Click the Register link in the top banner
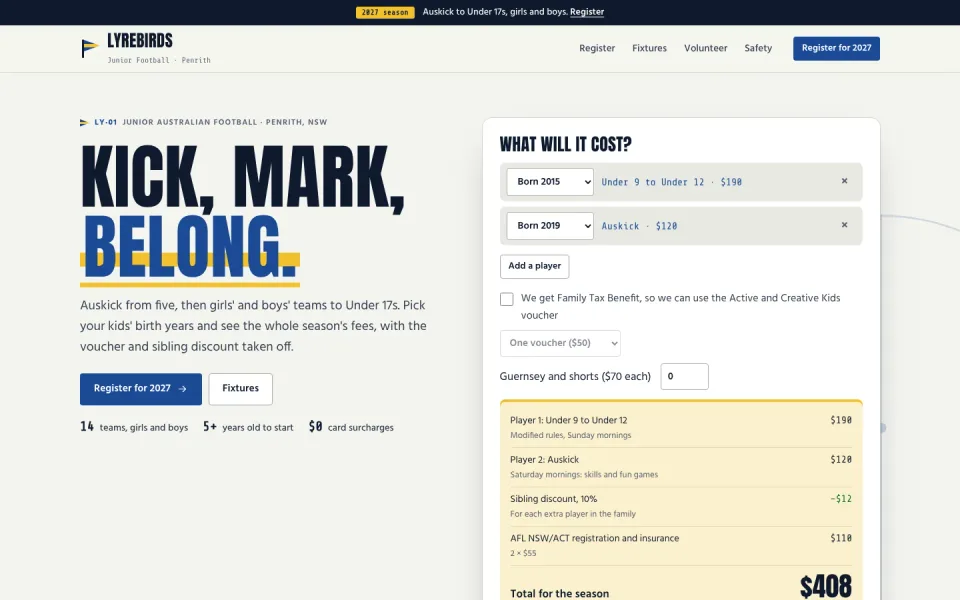The height and width of the screenshot is (600, 960). pyautogui.click(x=587, y=12)
